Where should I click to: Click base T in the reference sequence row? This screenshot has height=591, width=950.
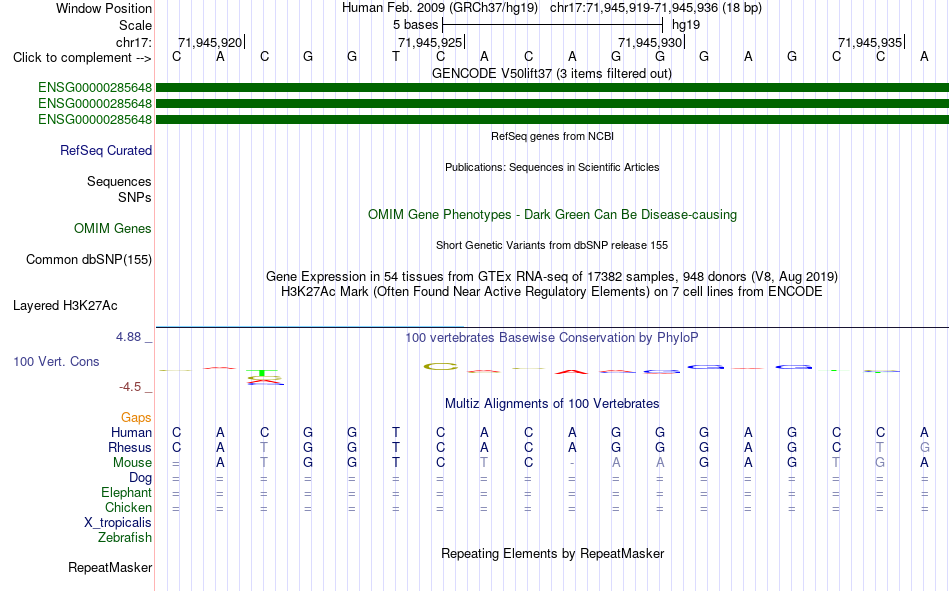tap(396, 56)
